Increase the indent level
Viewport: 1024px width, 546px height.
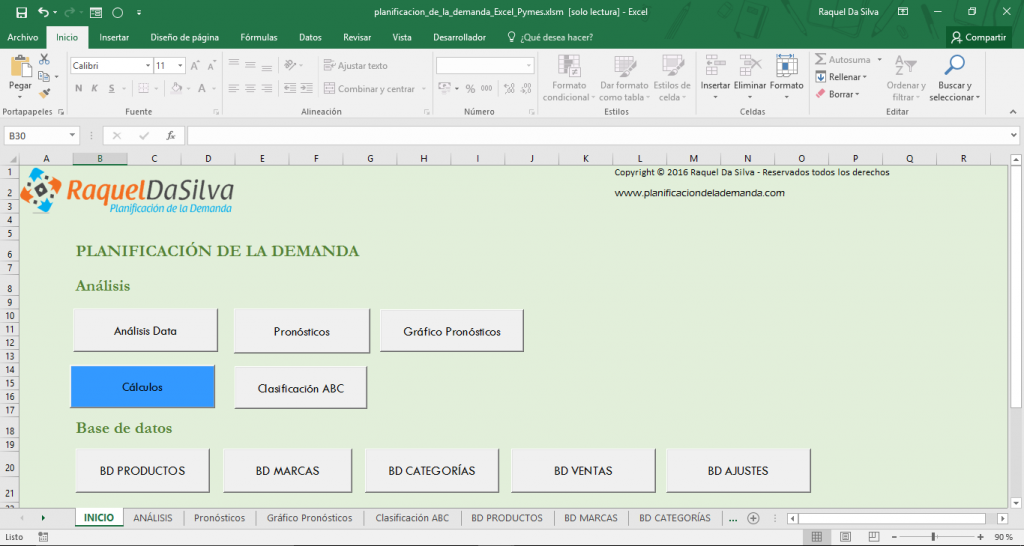tap(306, 88)
